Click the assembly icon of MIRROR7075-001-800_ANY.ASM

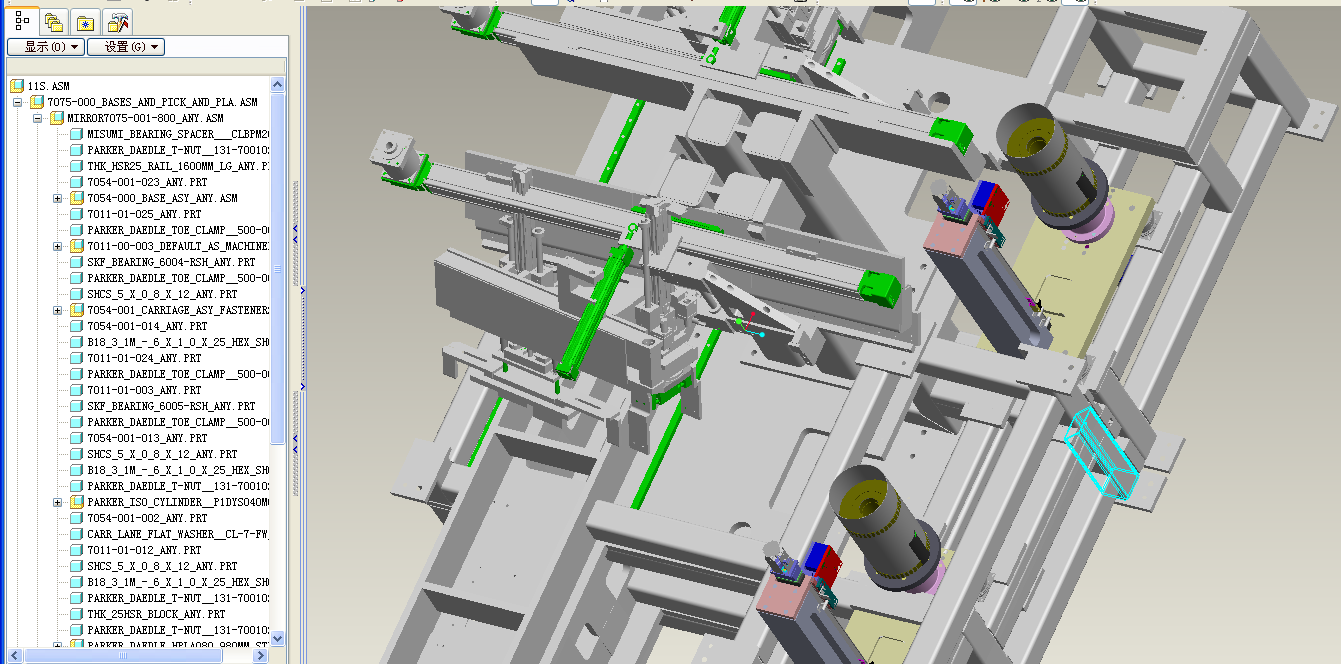[x=57, y=118]
